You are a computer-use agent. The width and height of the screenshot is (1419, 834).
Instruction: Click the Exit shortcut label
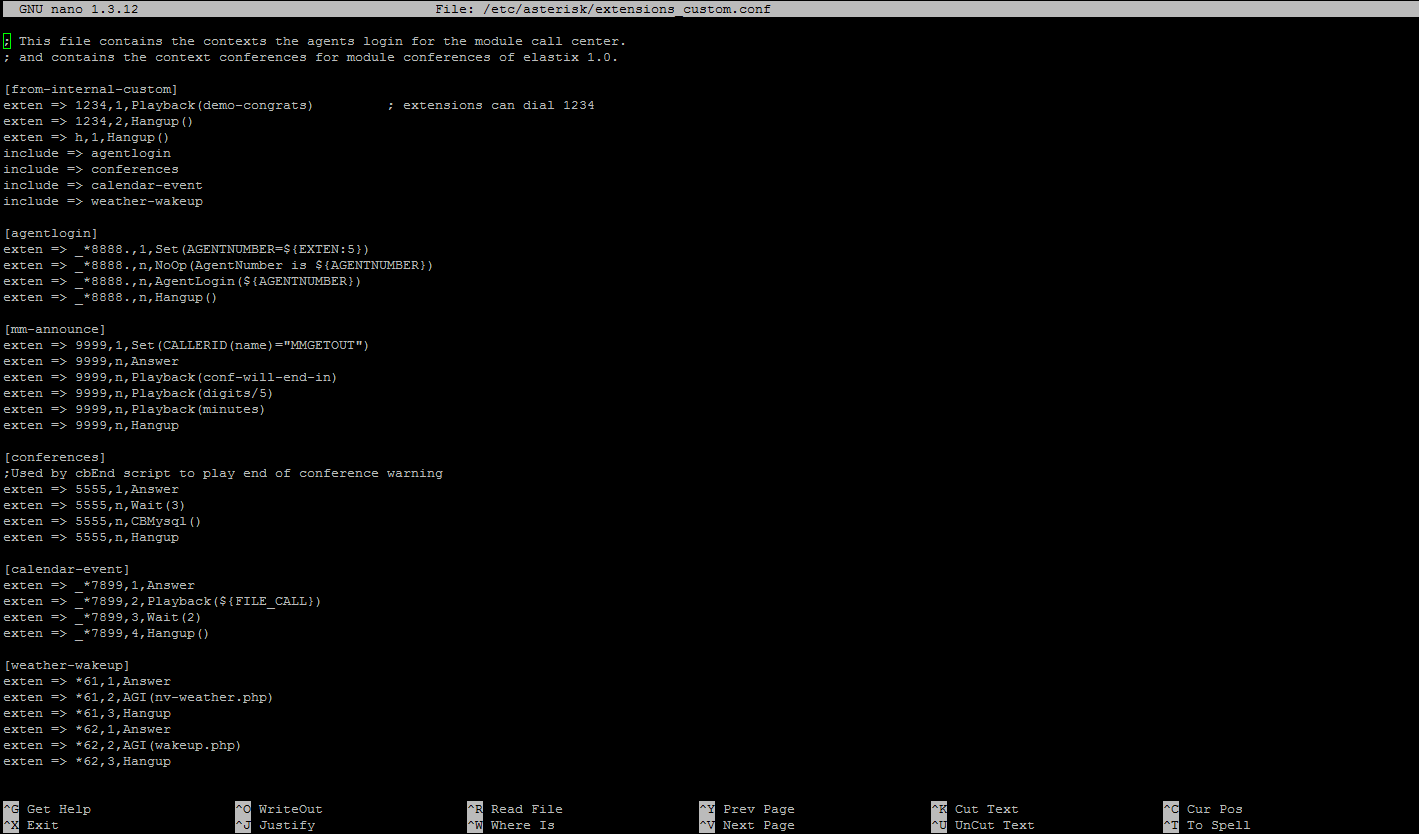(x=42, y=825)
